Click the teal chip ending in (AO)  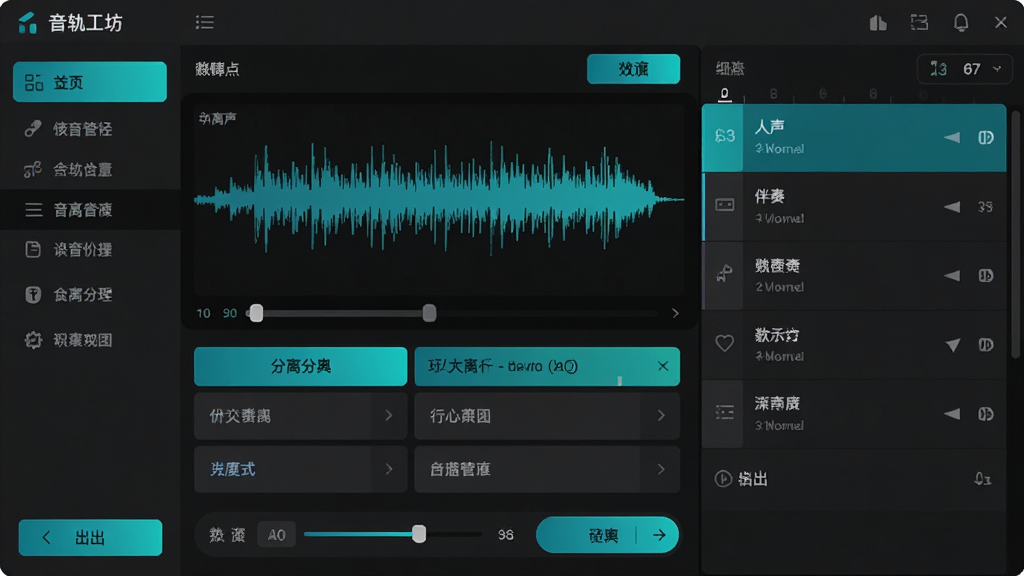(x=547, y=366)
